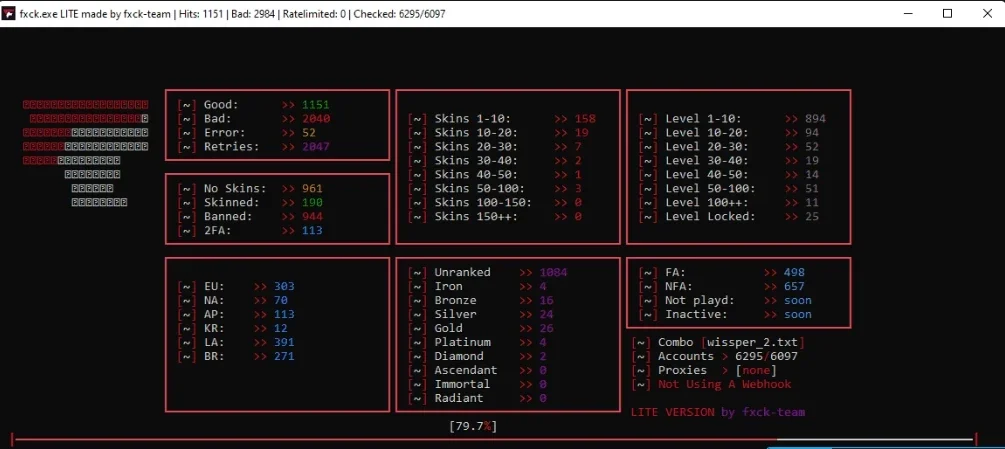Close the console window

coord(987,13)
